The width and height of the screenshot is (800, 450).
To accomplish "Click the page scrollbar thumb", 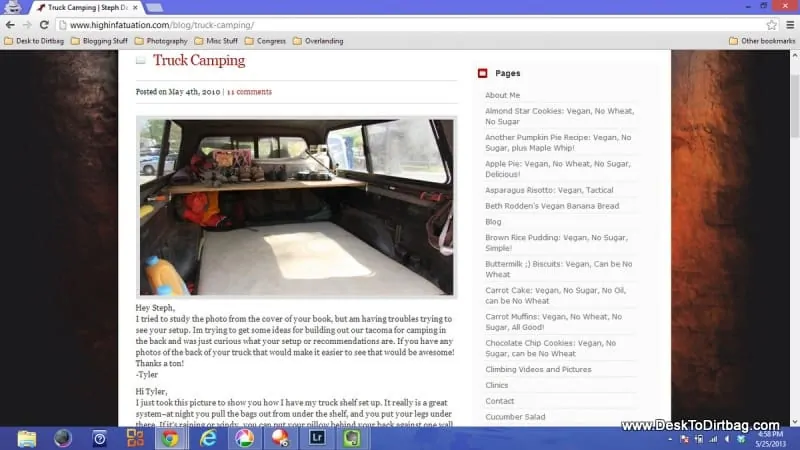I will tap(795, 106).
